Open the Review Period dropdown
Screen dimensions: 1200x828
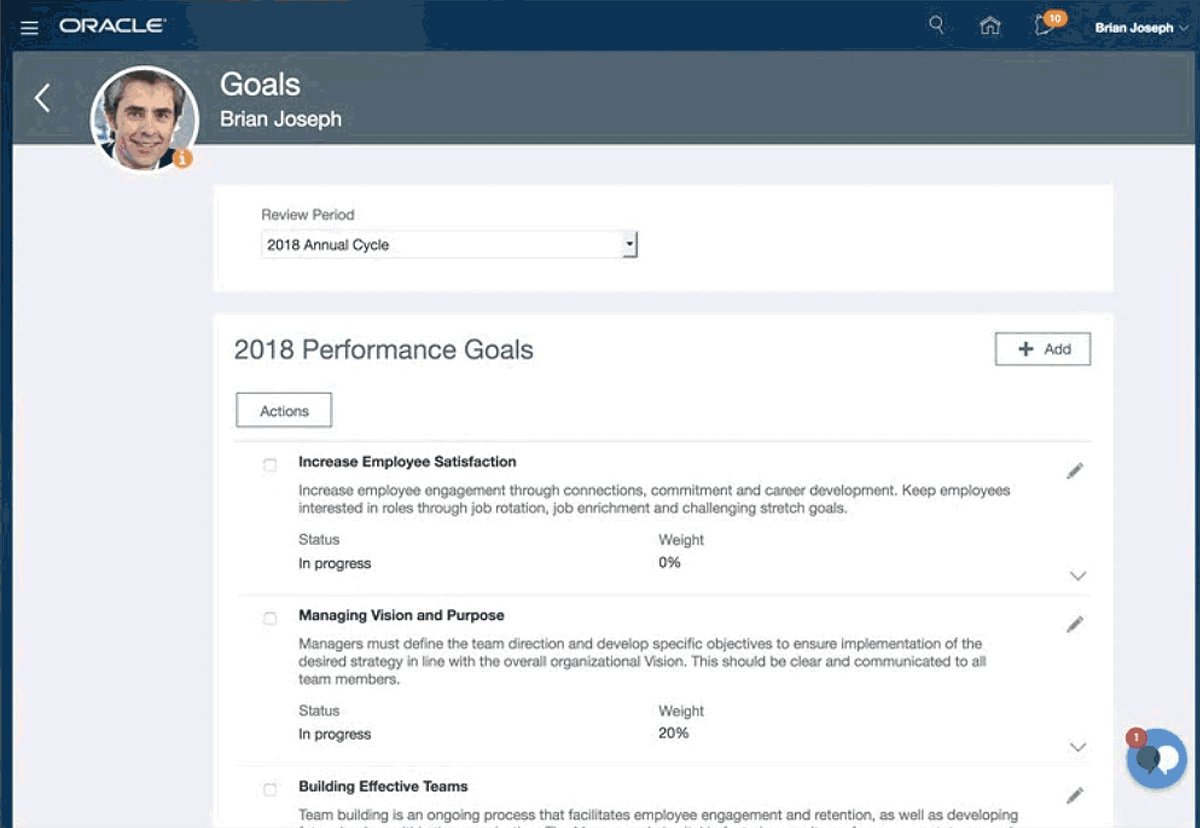tap(449, 245)
